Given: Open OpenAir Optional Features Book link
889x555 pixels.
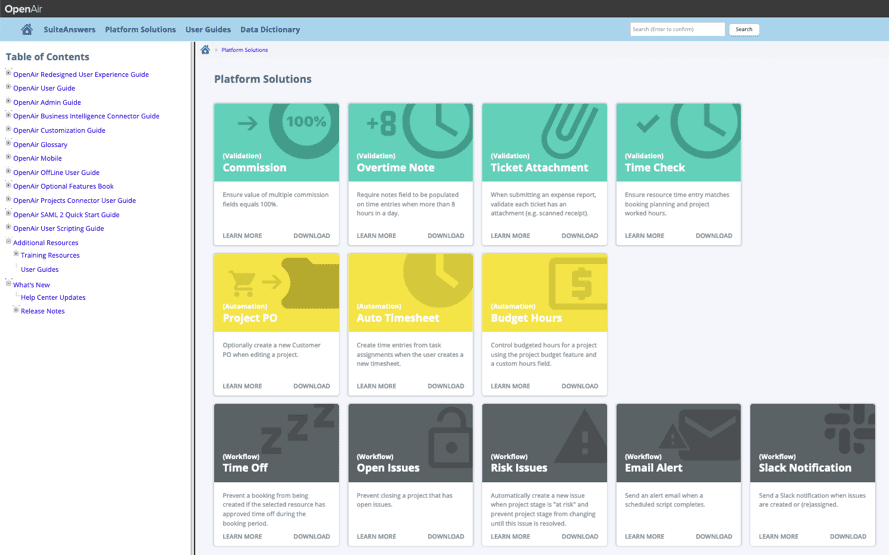Looking at the screenshot, I should tap(64, 186).
